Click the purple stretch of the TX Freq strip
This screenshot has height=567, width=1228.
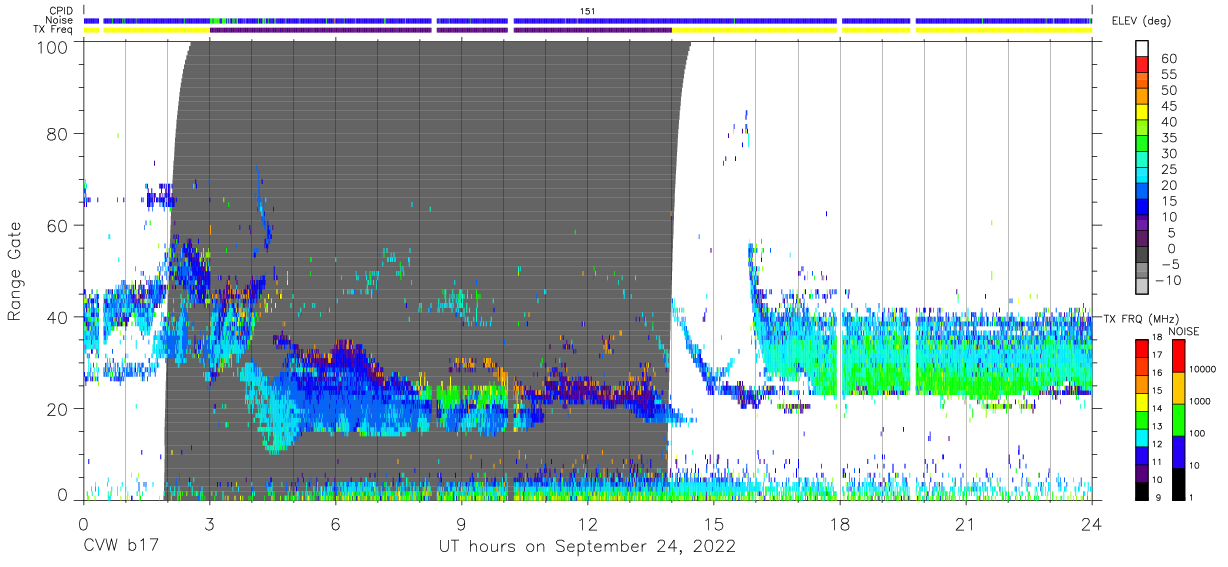[440, 30]
